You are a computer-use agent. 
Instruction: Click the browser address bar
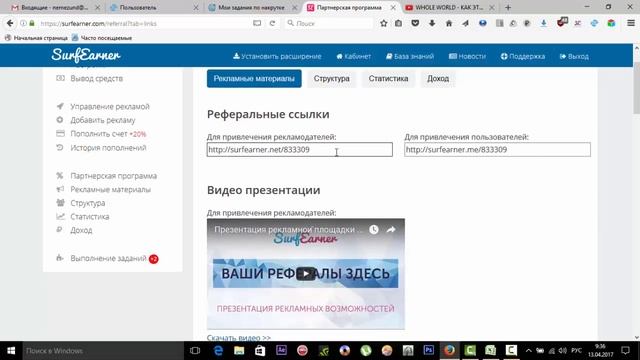(145, 23)
